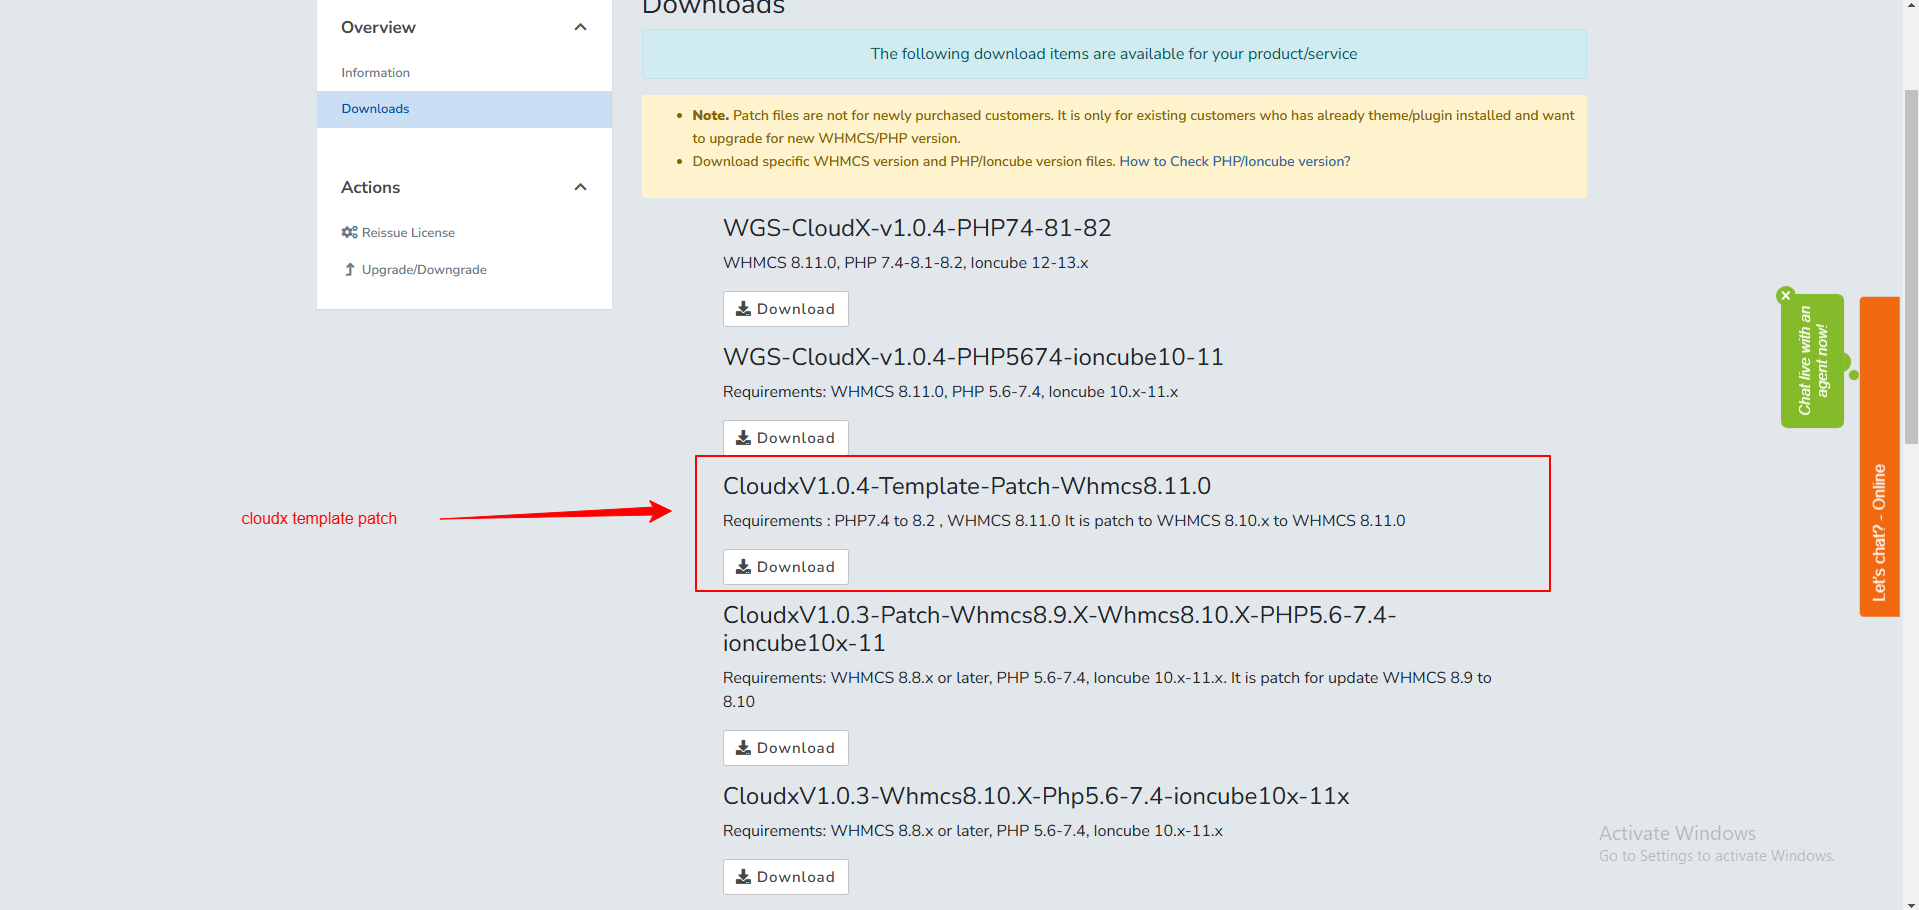
Task: Click the Overview section header title
Action: point(378,27)
